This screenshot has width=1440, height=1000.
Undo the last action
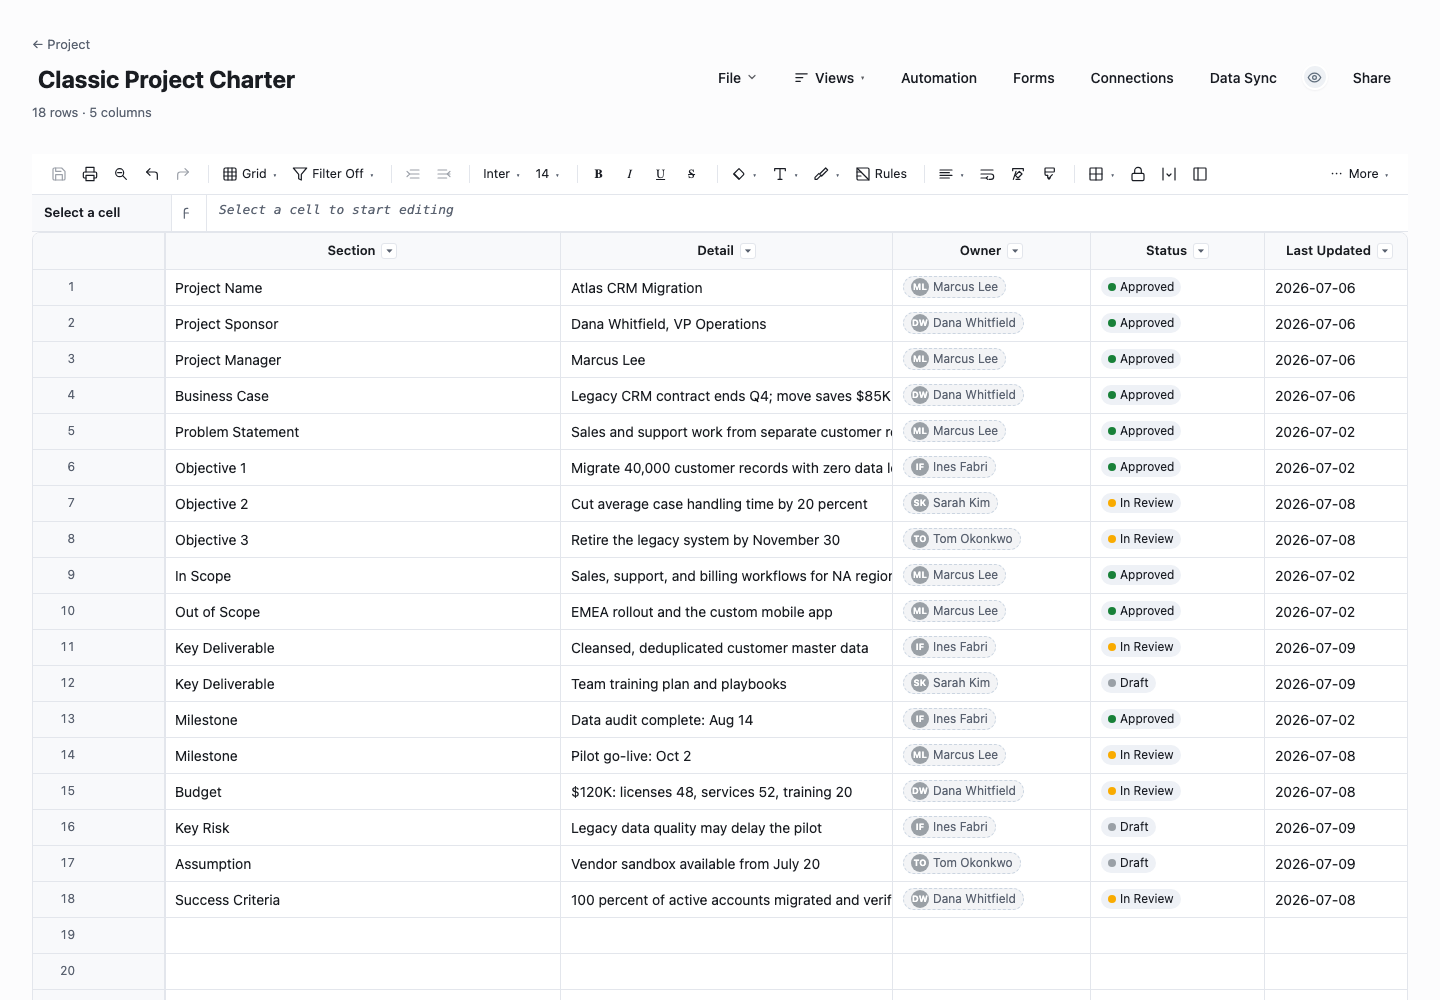[152, 174]
